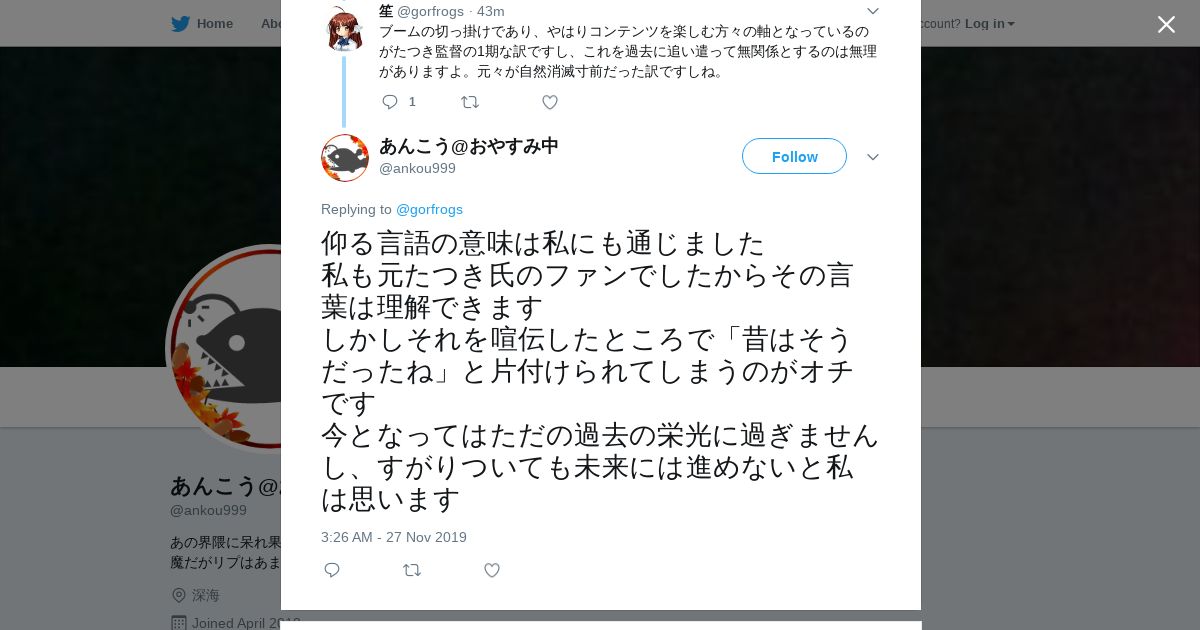Open the @gorfrogs username at top
The image size is (1200, 630).
pos(430,11)
